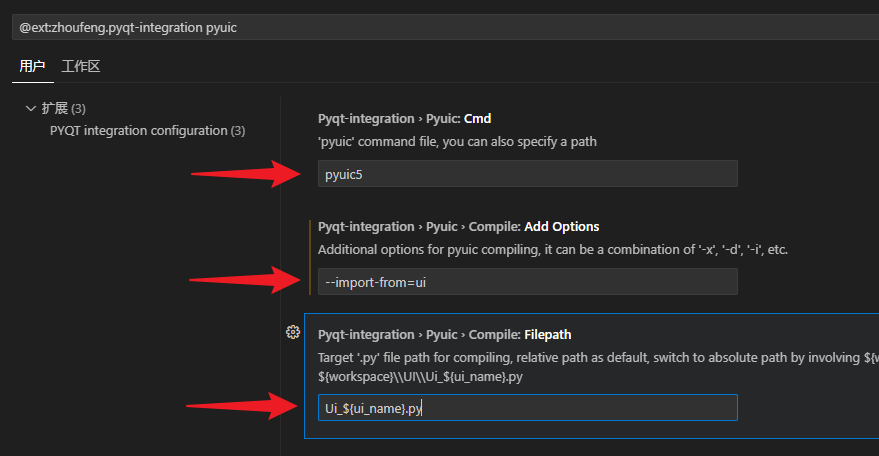
Task: Click the --import-from=ui options field
Action: (527, 282)
